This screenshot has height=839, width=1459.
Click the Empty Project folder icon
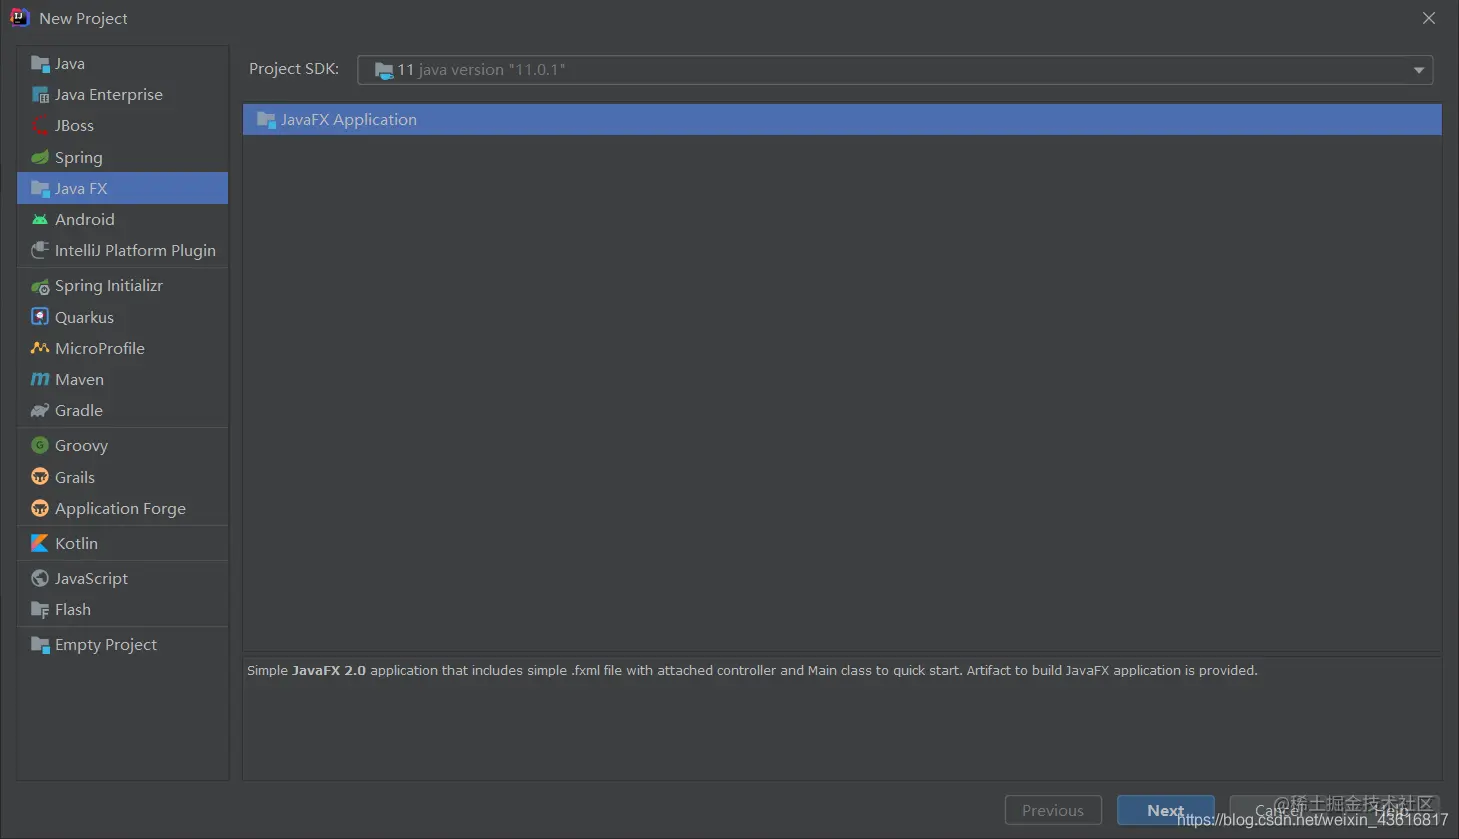40,645
